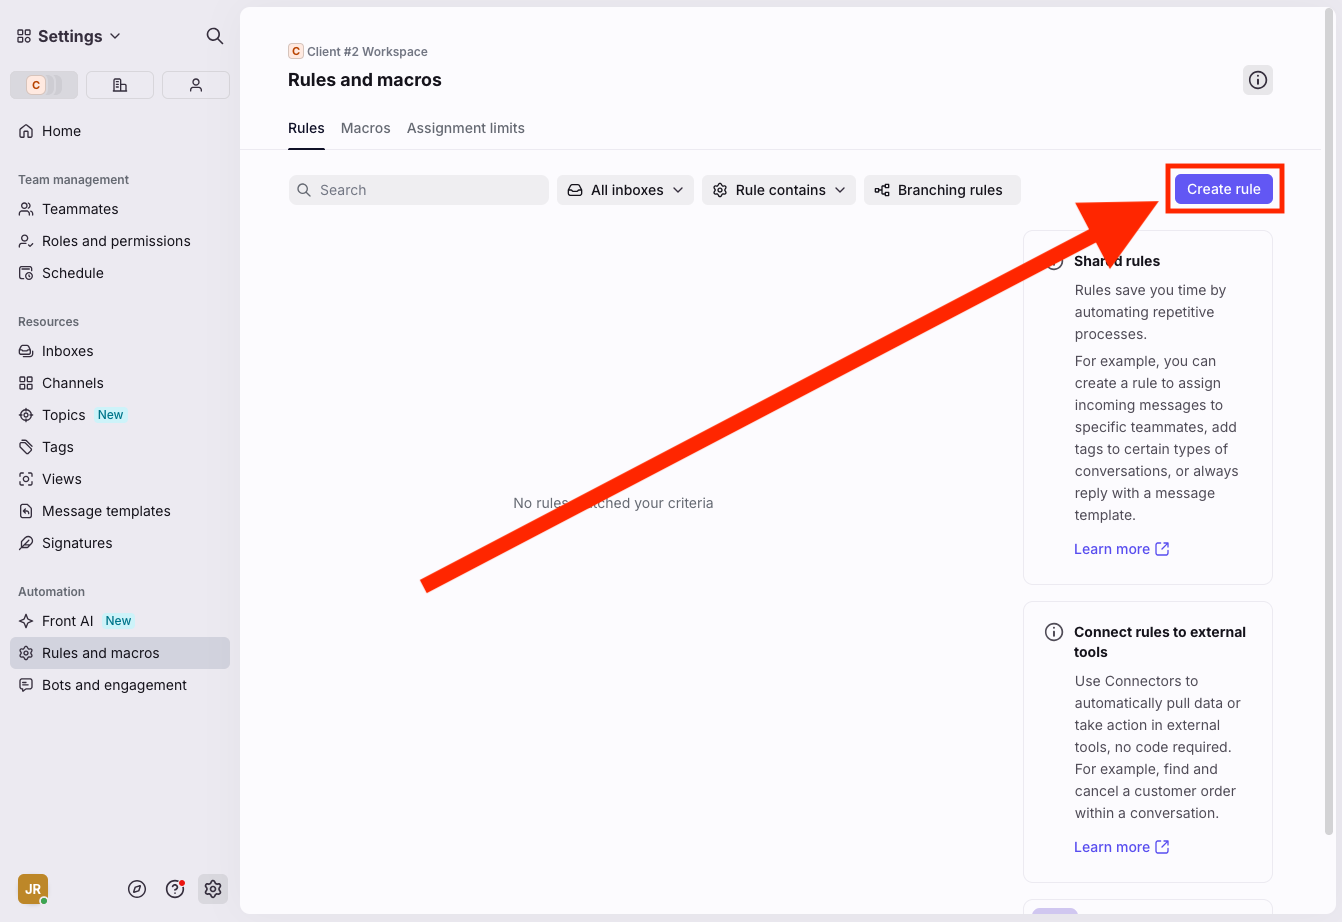Select the personal profile icon tab
The width and height of the screenshot is (1342, 922).
coord(196,85)
